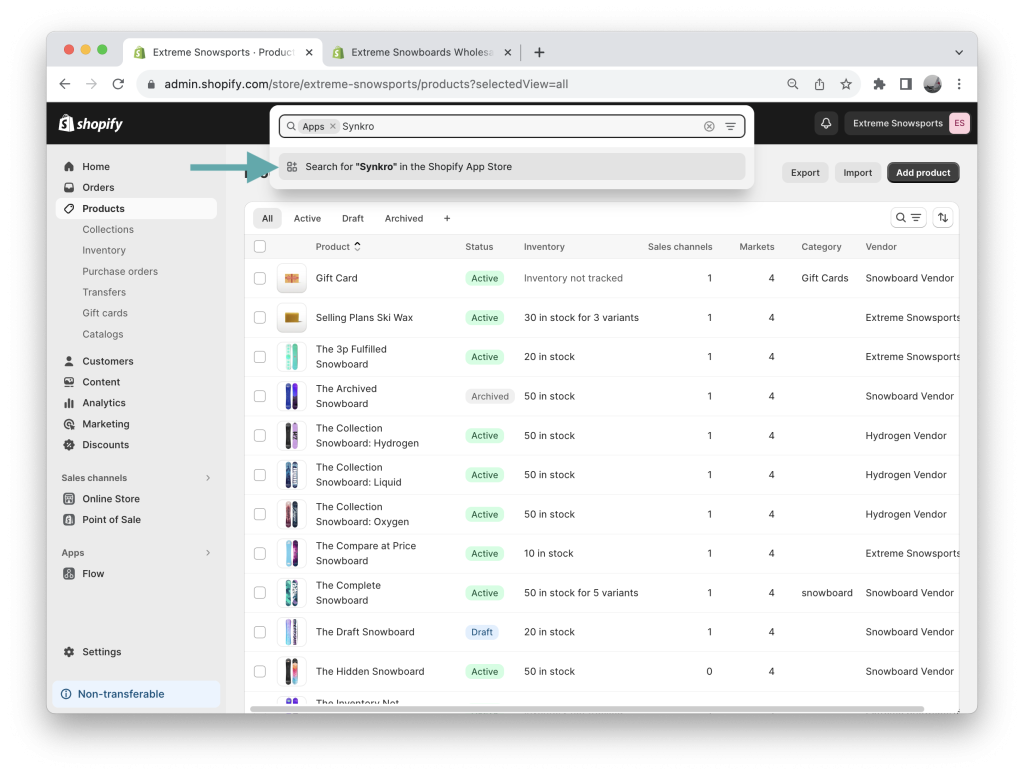Check The Collection Snowboard: Liquid checkbox

coord(260,475)
